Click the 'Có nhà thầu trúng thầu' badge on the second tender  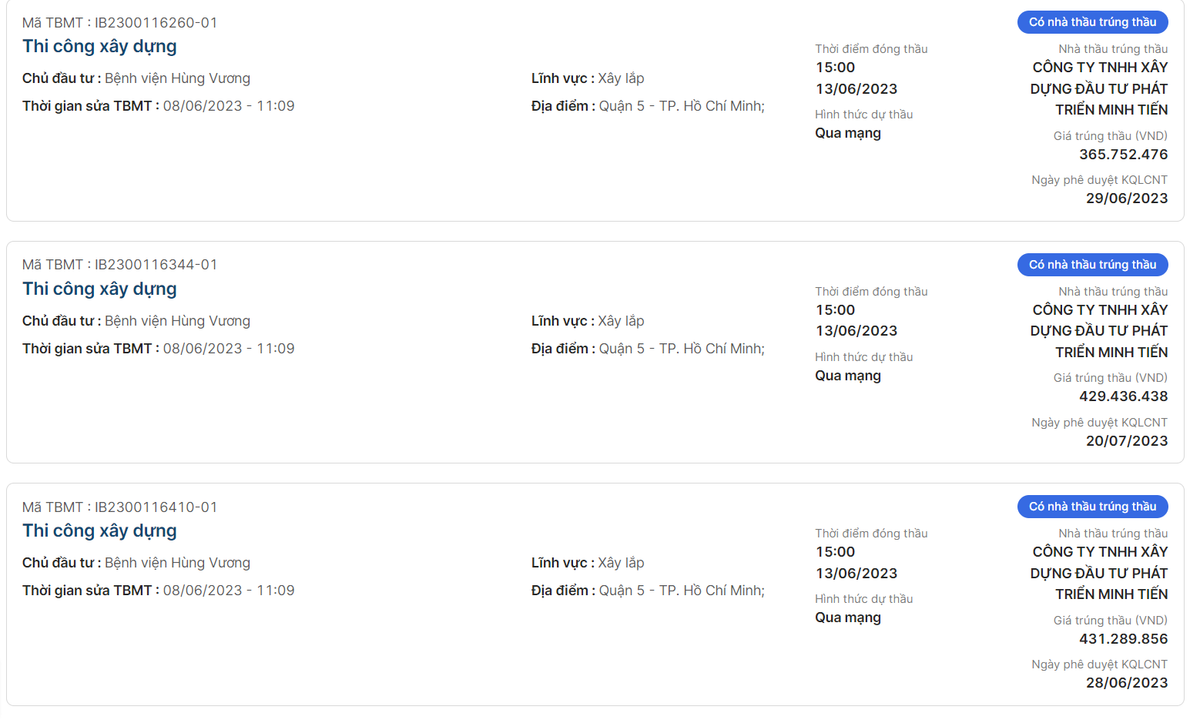pyautogui.click(x=1092, y=264)
